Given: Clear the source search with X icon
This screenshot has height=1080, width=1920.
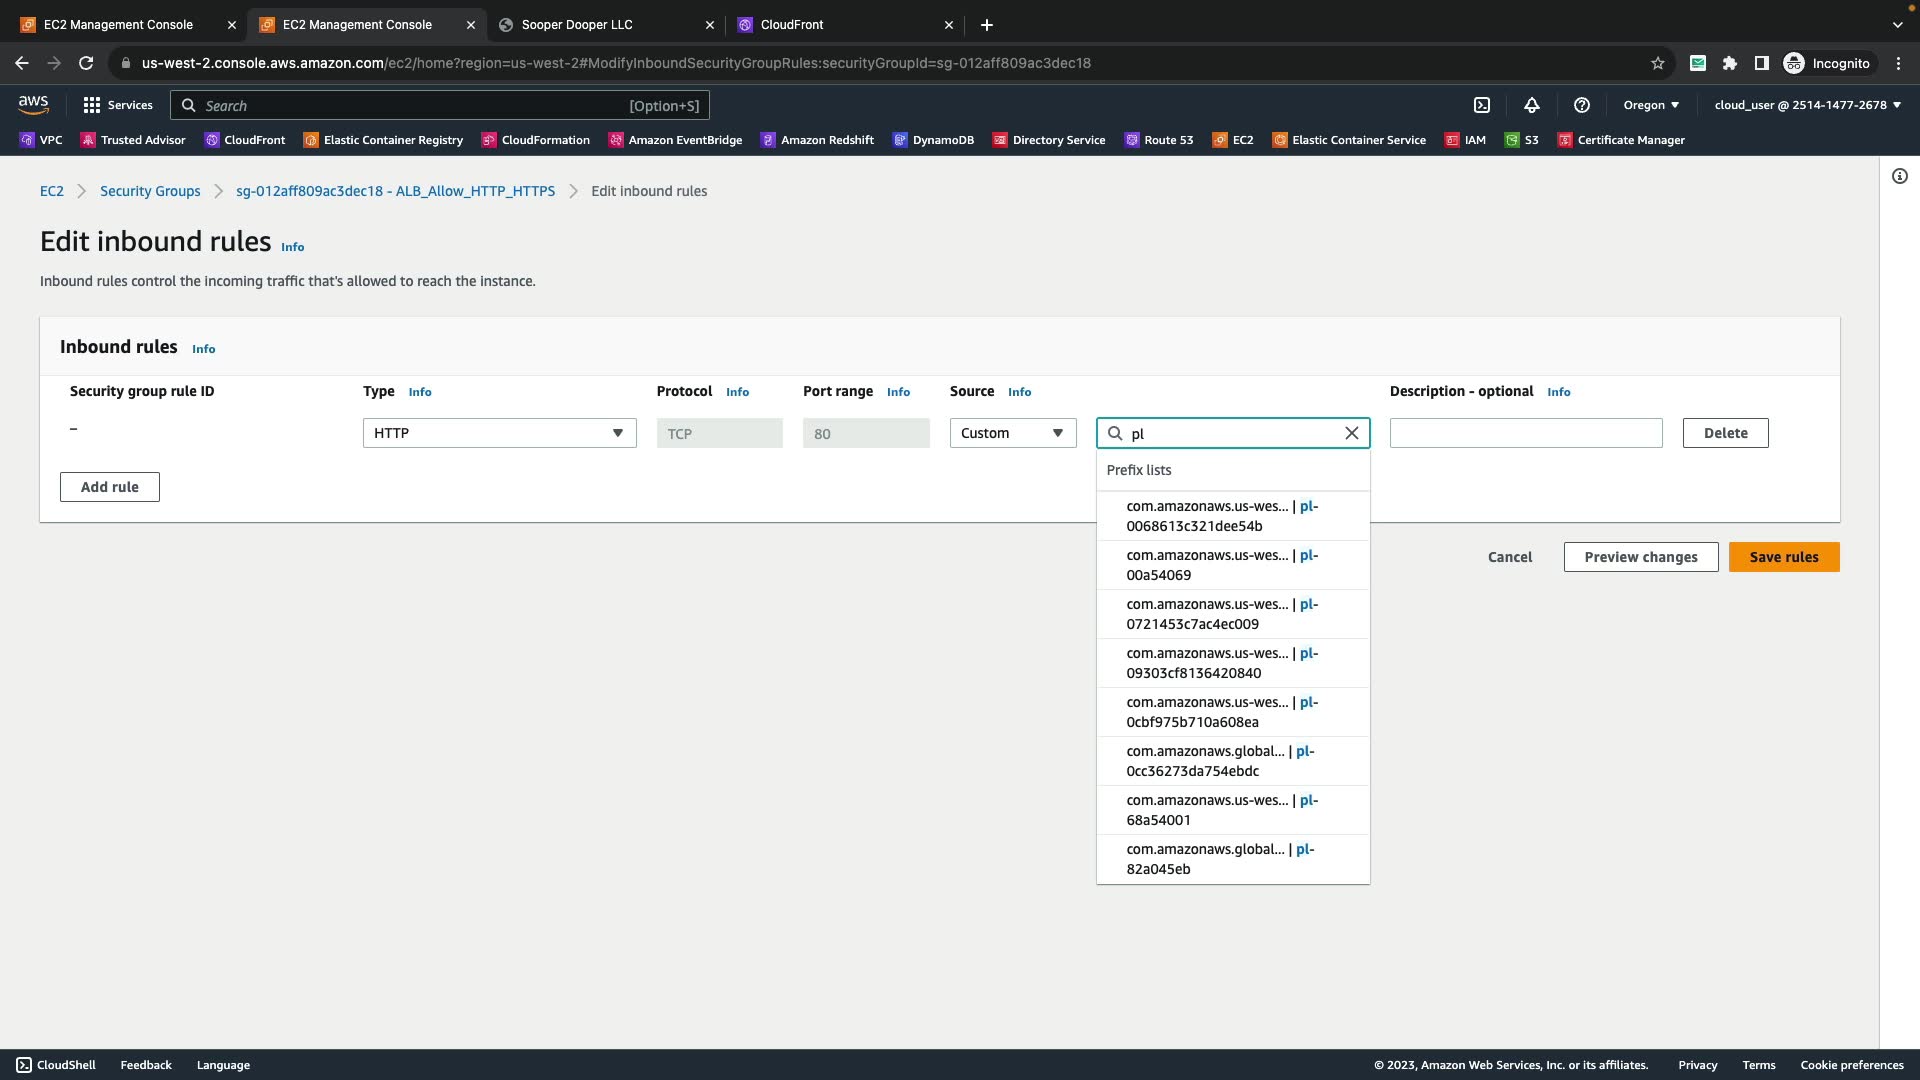Looking at the screenshot, I should click(1351, 433).
